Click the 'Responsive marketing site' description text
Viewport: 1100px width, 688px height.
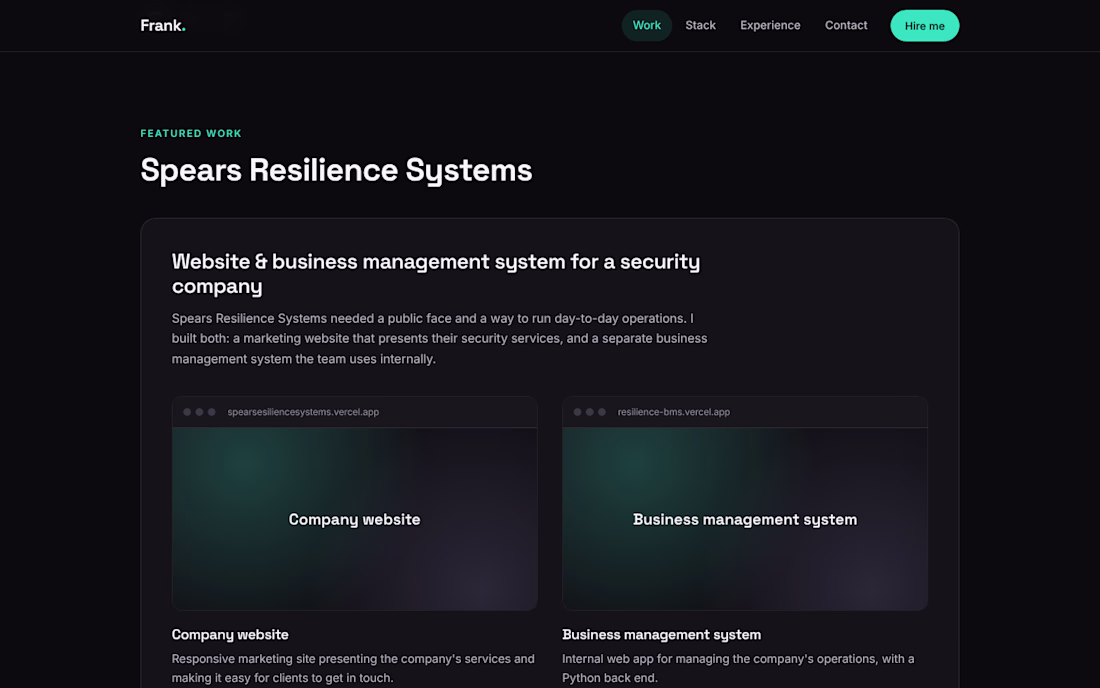pos(353,668)
